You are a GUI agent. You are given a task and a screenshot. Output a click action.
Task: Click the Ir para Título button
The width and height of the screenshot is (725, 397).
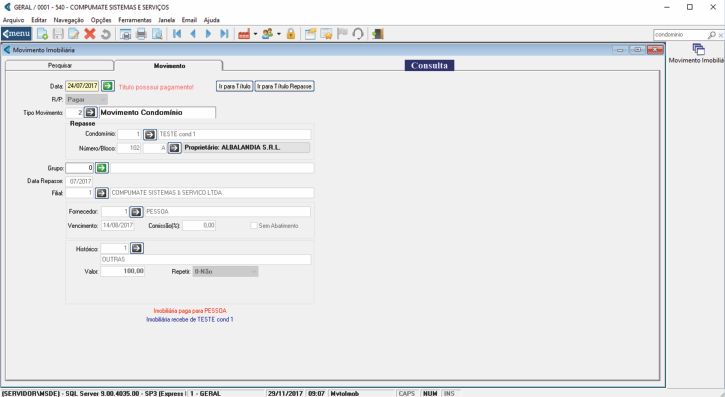234,86
